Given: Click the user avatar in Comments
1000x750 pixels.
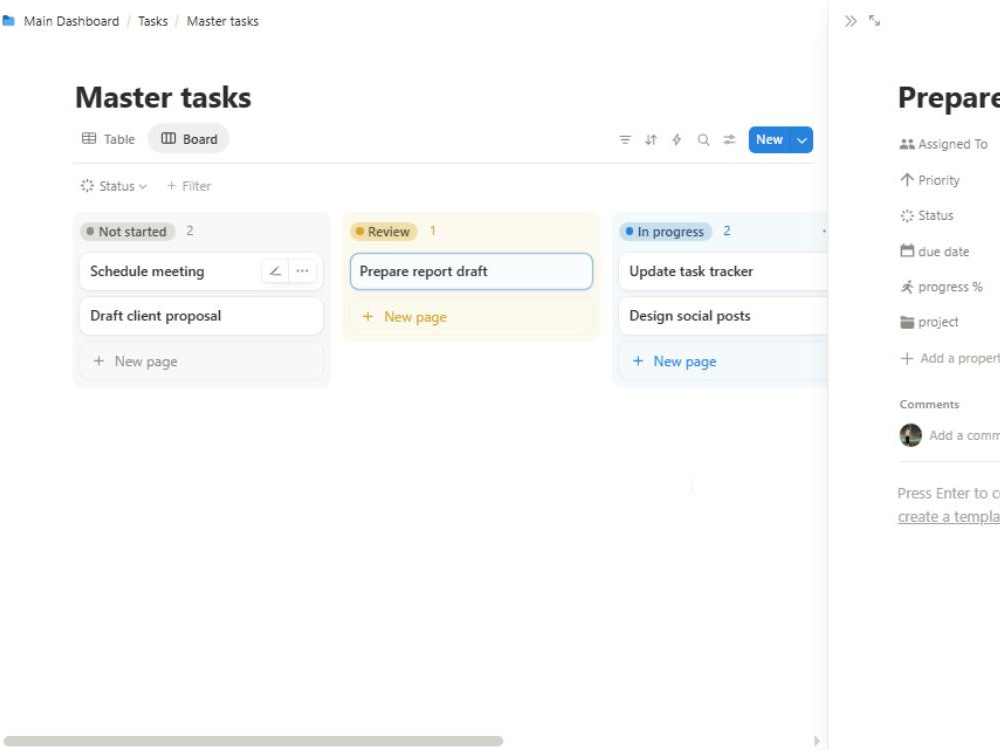Looking at the screenshot, I should (910, 436).
